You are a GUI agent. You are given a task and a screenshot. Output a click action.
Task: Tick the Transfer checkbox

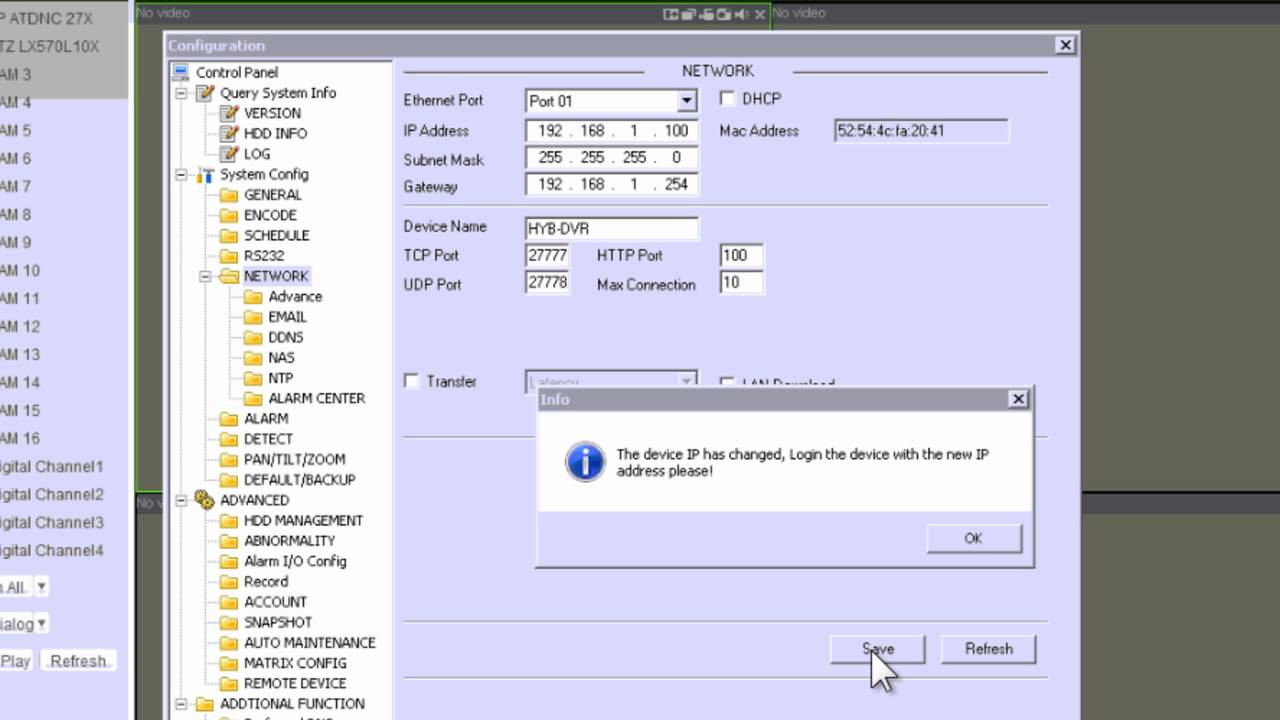411,381
